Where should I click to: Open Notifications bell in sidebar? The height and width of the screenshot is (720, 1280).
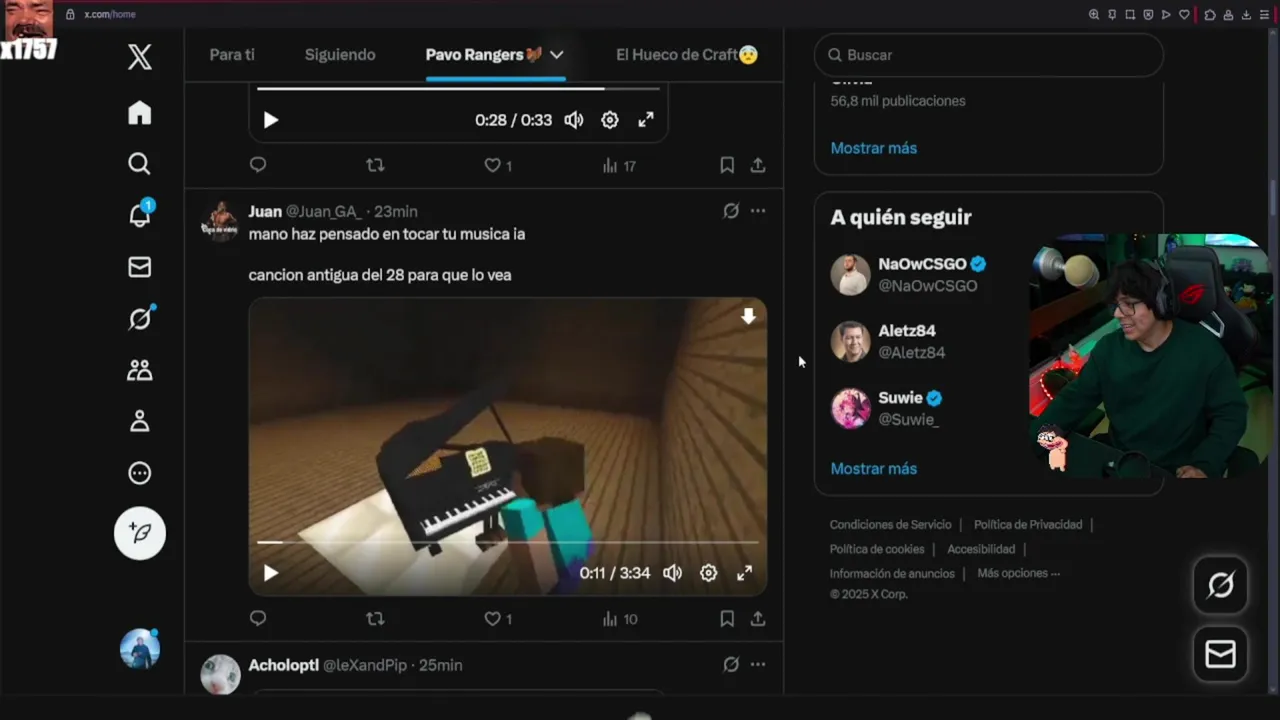140,214
